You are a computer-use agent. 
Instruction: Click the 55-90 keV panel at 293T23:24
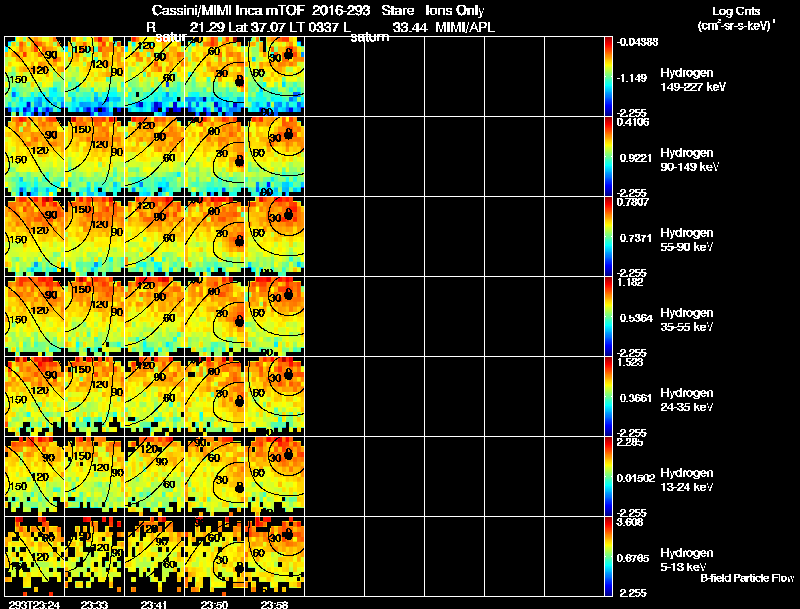point(35,236)
